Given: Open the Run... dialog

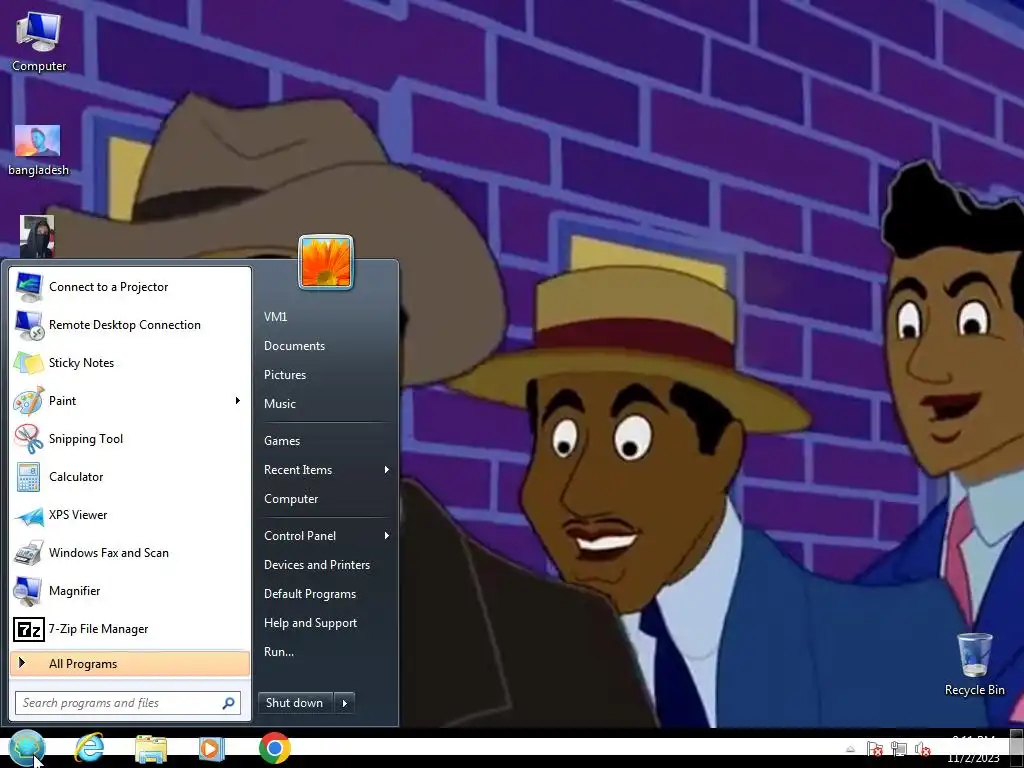Looking at the screenshot, I should [279, 652].
